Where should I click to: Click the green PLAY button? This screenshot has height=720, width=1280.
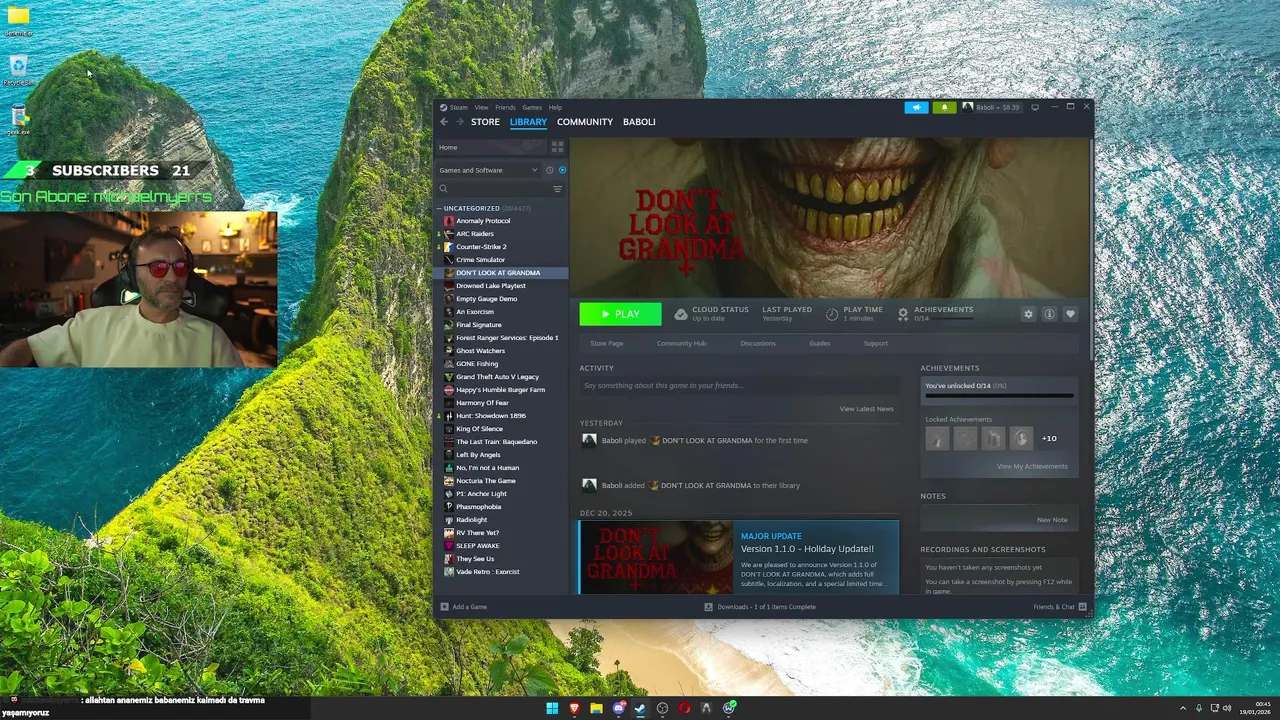click(x=620, y=314)
